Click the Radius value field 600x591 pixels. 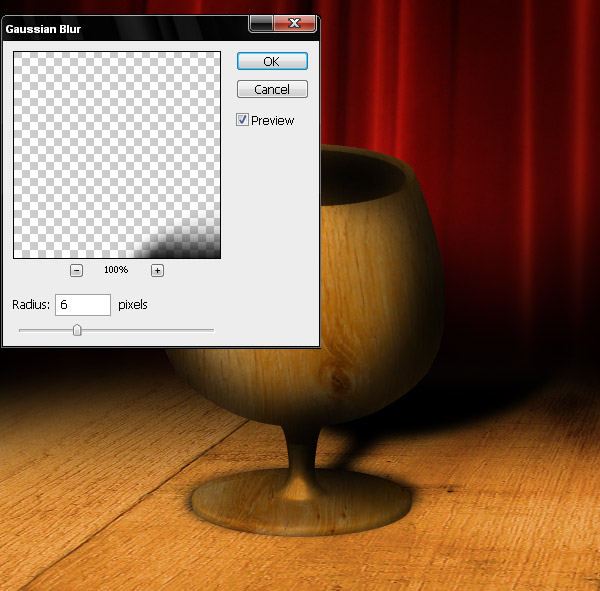(83, 305)
